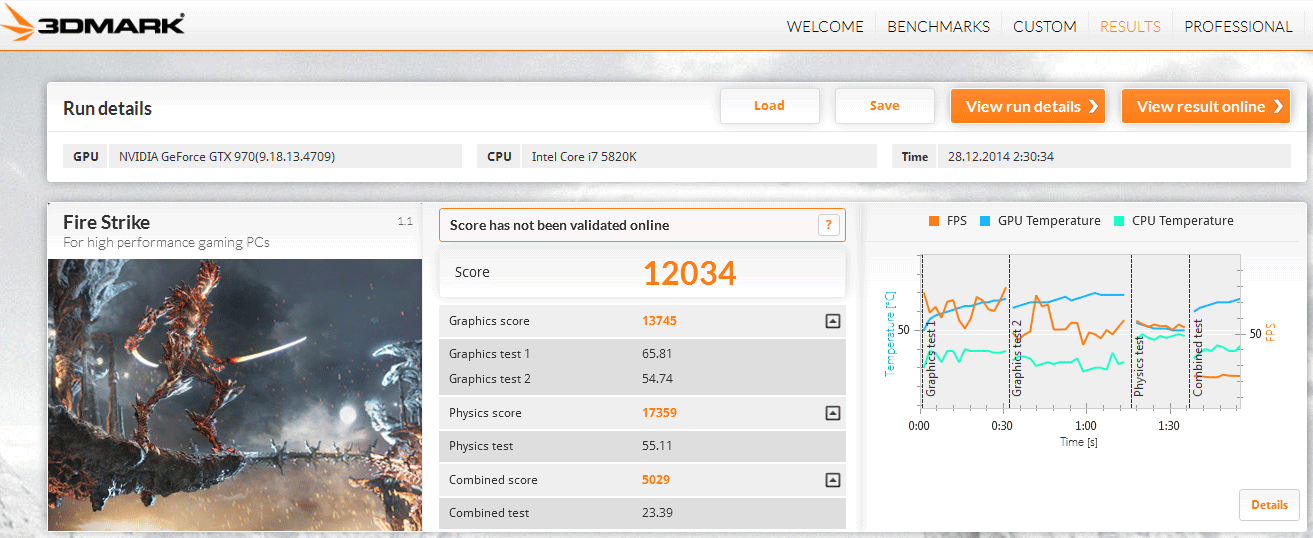Image resolution: width=1313 pixels, height=538 pixels.
Task: Click 'For high performance gaming PCs' subtitle
Action: point(166,243)
